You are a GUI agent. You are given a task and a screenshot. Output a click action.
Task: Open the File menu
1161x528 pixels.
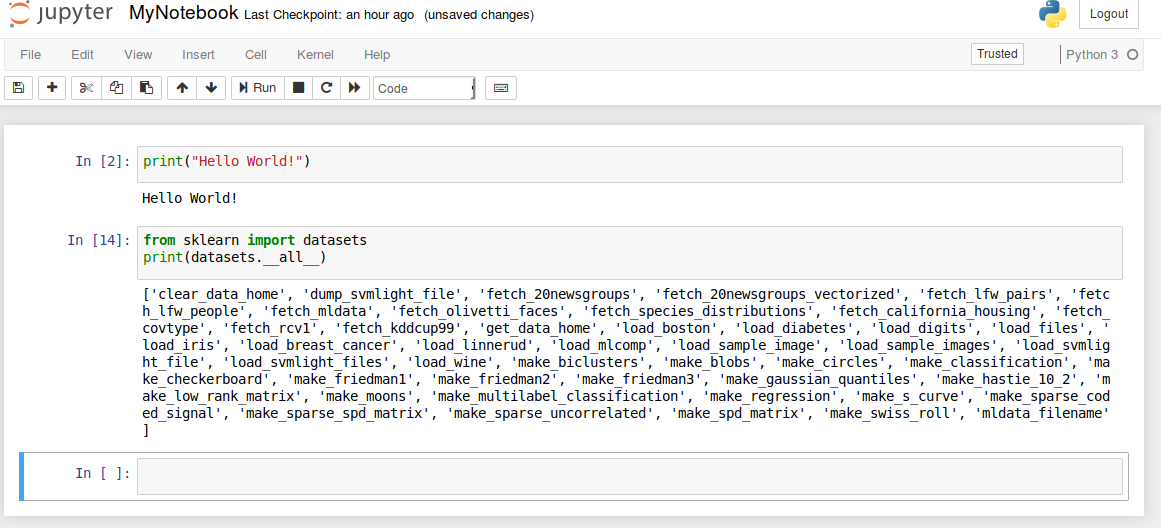coord(31,54)
